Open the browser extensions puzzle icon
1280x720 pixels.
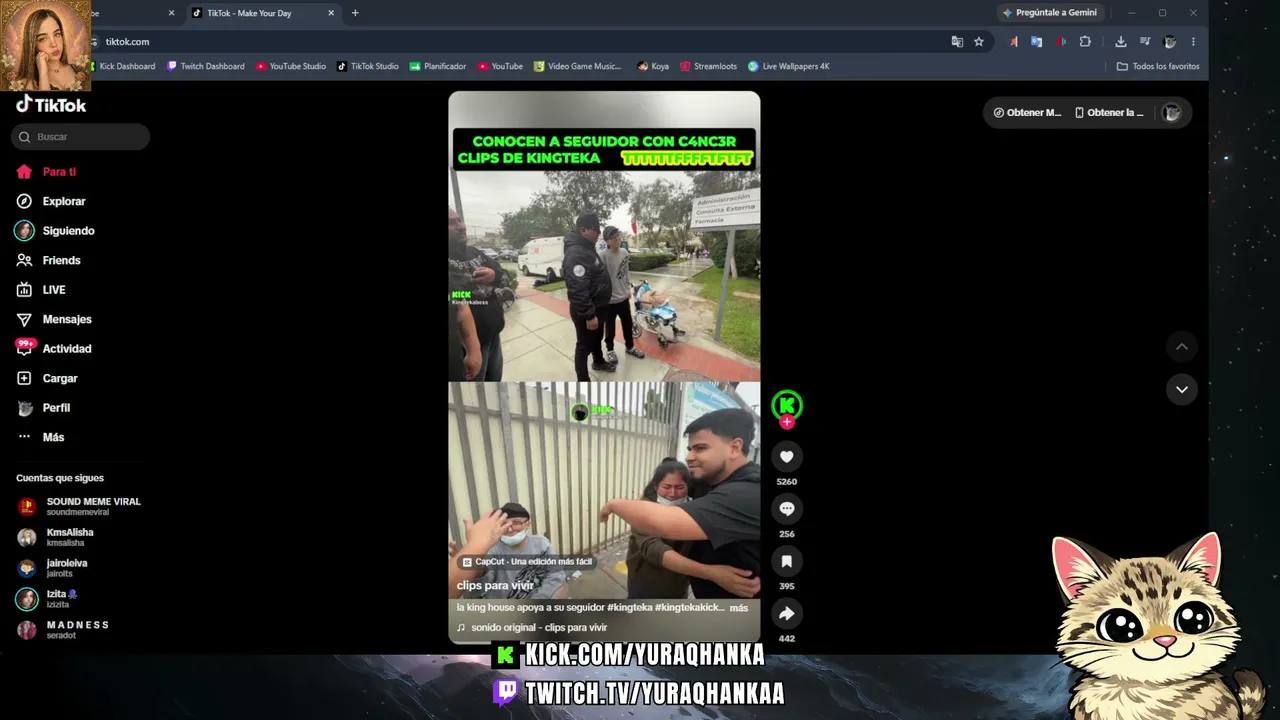pos(1085,42)
